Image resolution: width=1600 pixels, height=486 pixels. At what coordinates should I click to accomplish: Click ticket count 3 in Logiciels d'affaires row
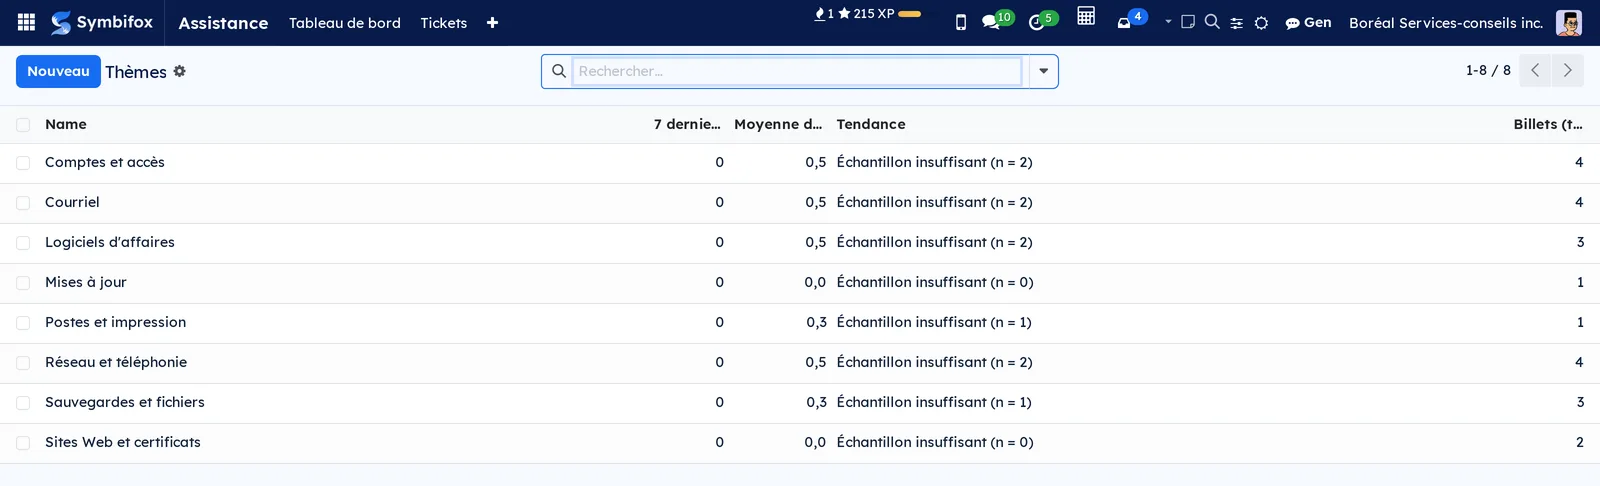pos(1580,242)
